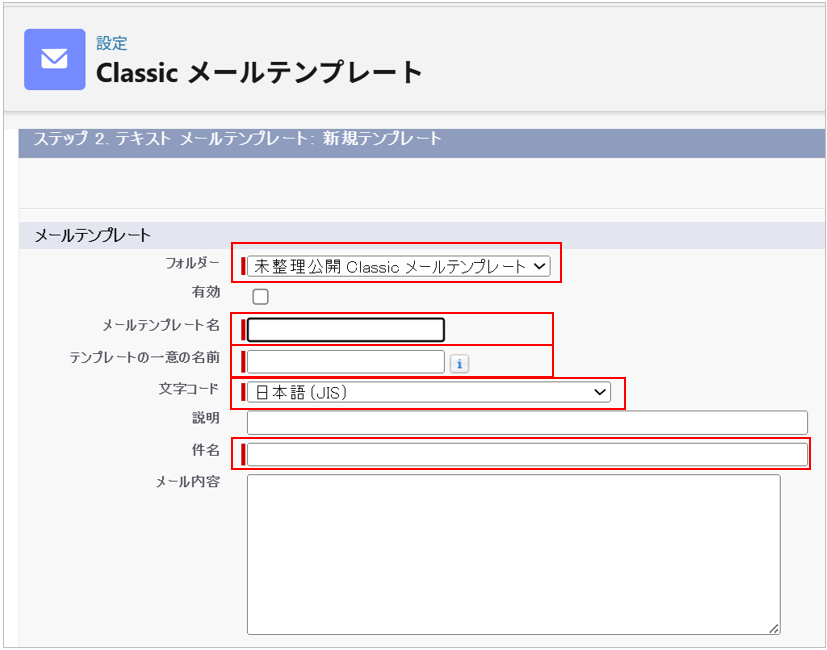
Task: Click the envelope mail template icon
Action: pos(54,59)
